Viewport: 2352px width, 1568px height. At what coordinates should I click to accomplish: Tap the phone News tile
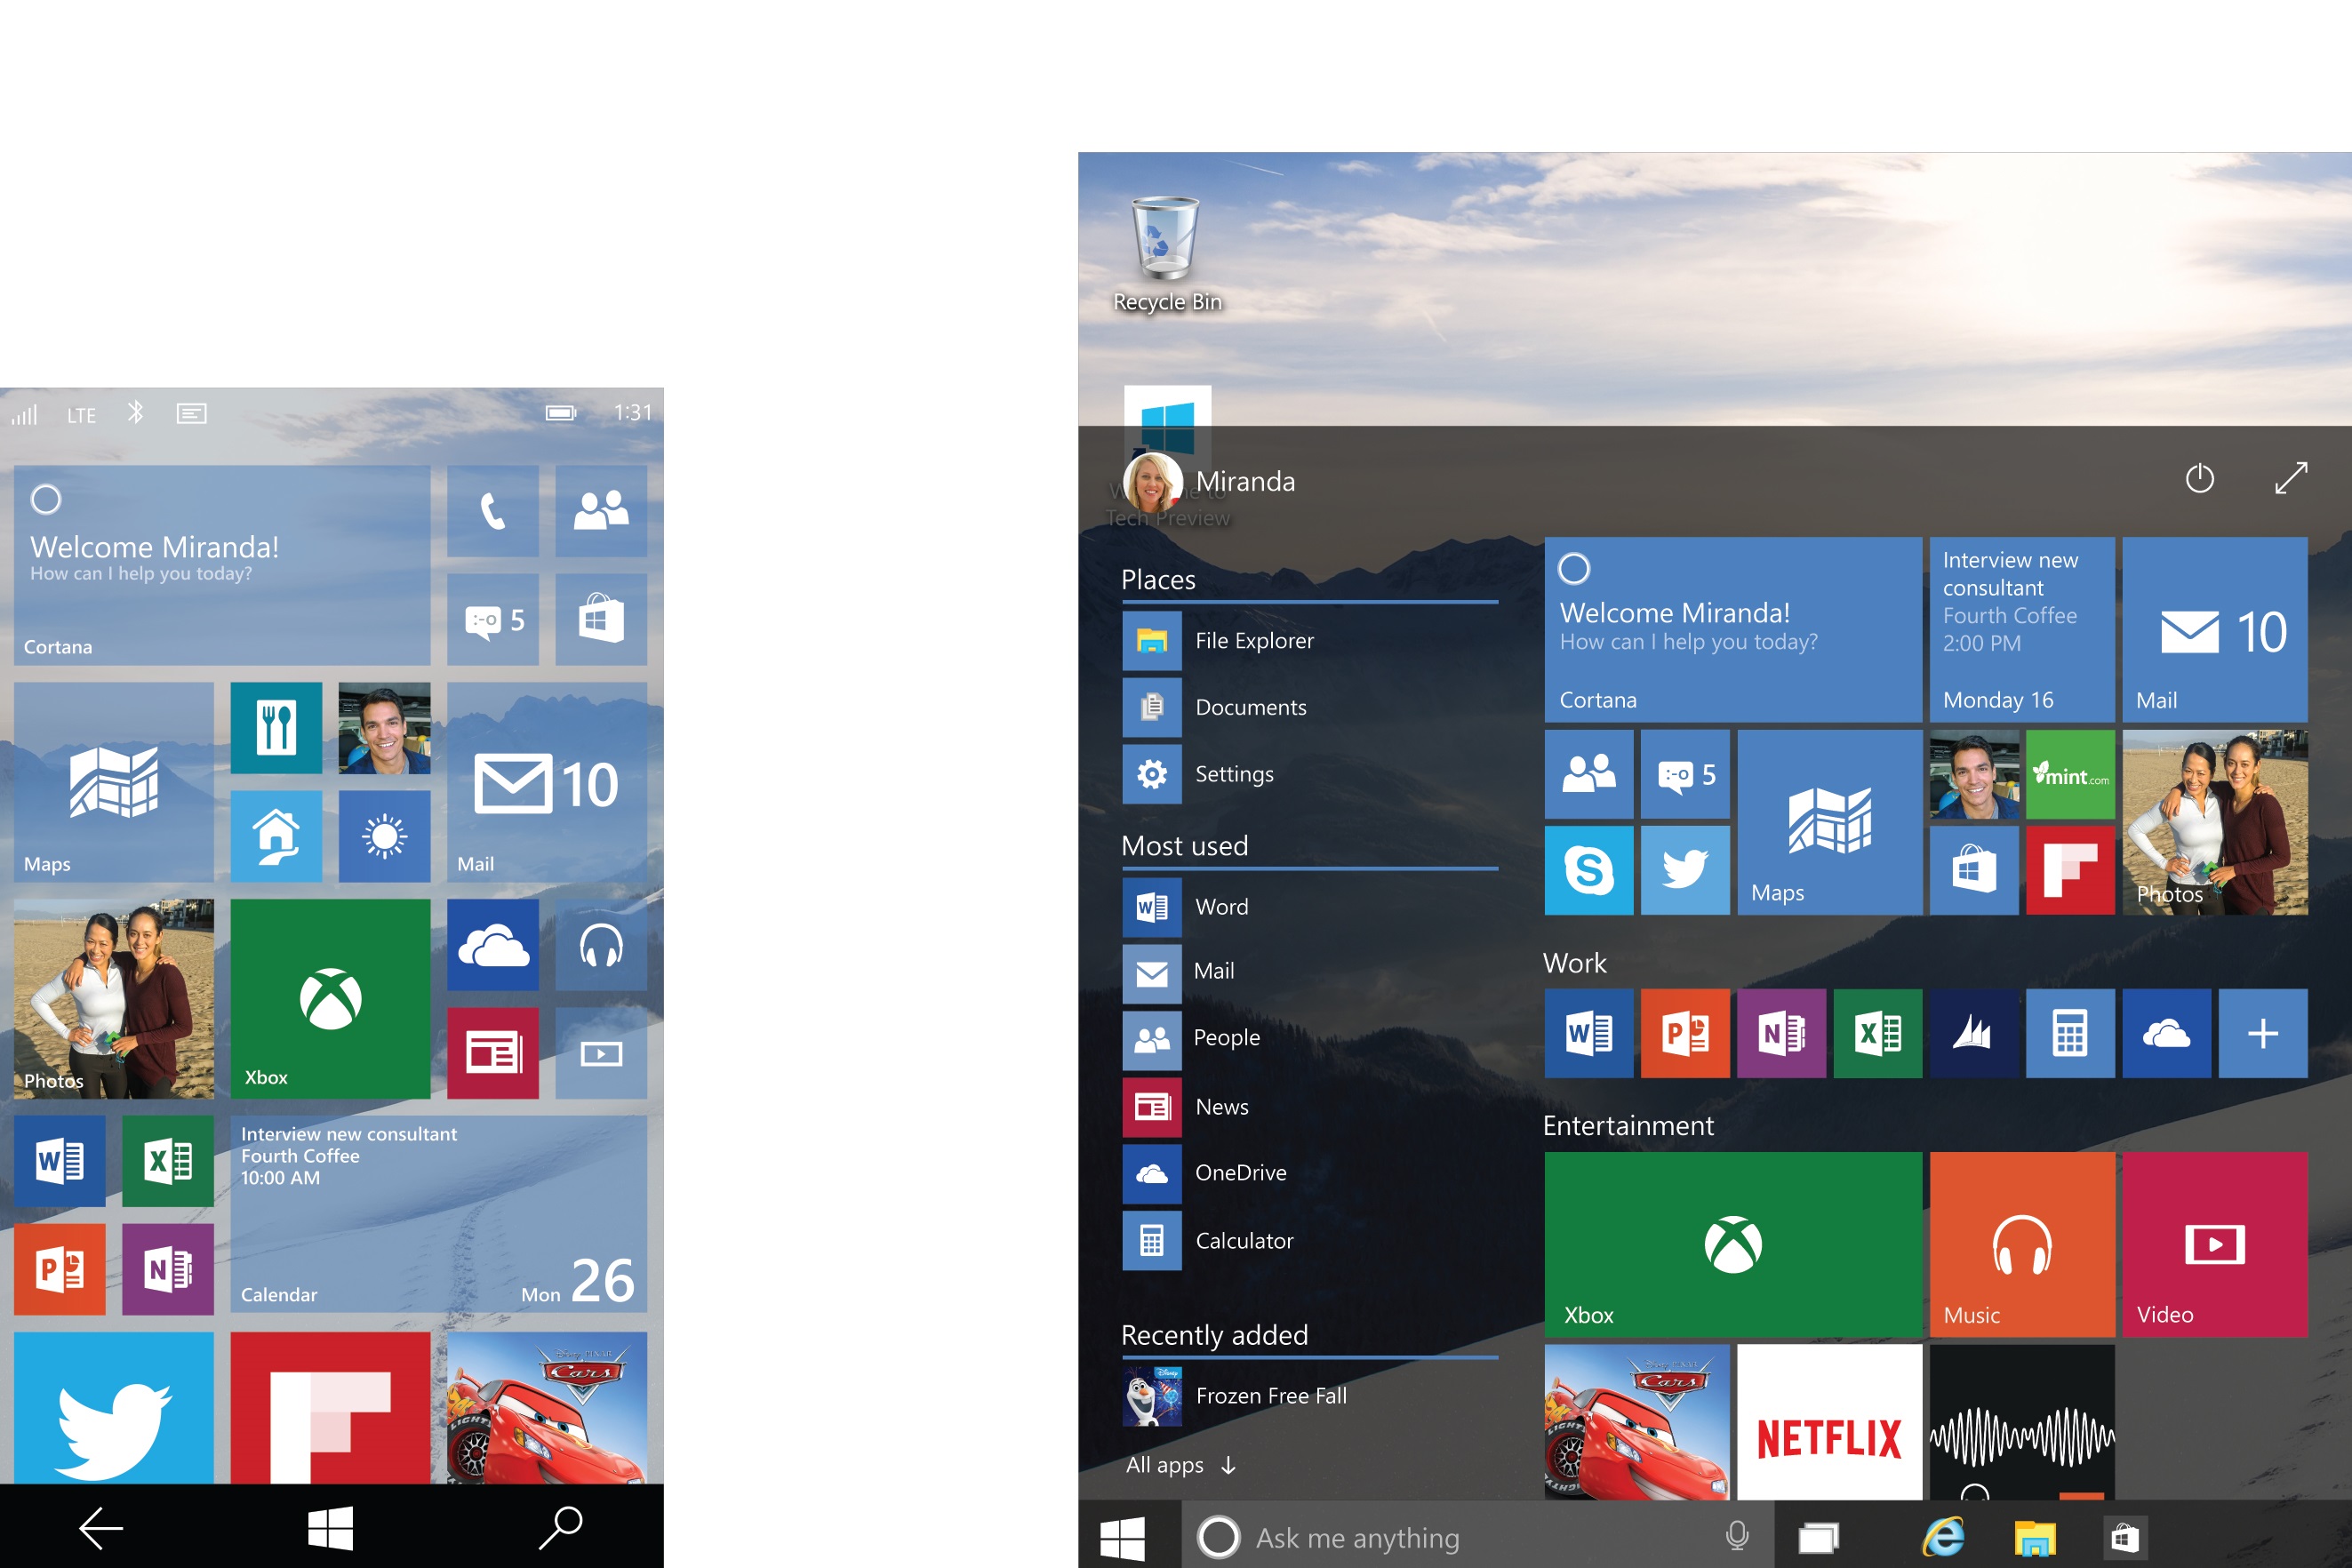[493, 1053]
